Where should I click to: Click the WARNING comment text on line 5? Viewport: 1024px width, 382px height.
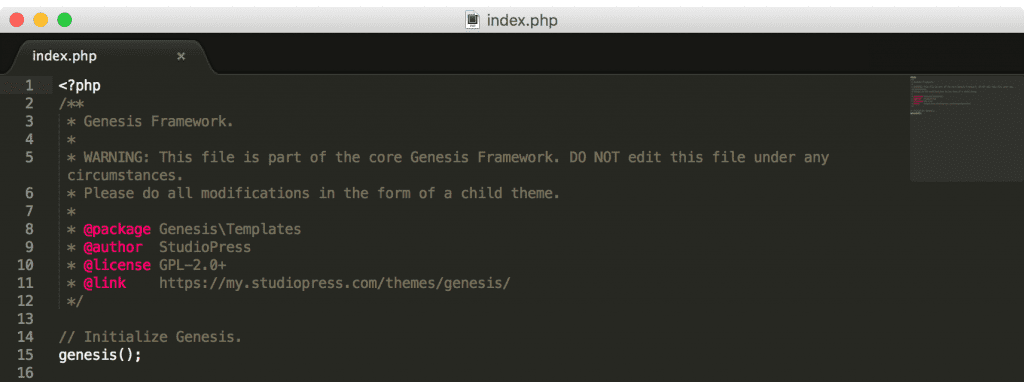pos(448,167)
